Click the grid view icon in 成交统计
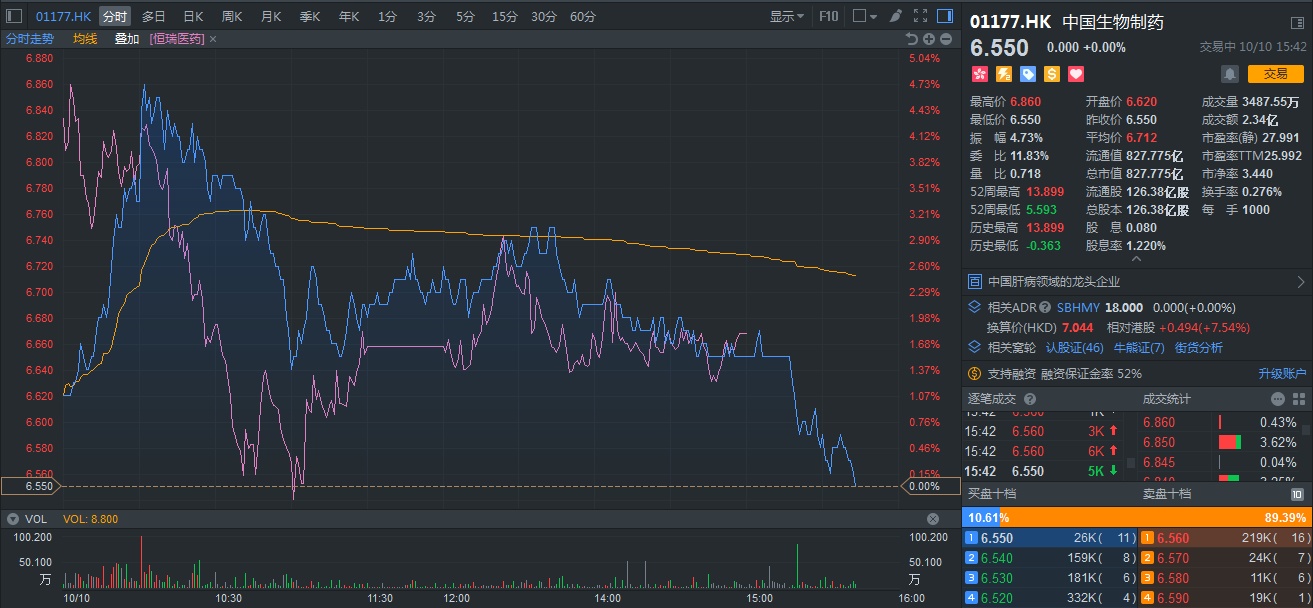1313x608 pixels. 1297,399
